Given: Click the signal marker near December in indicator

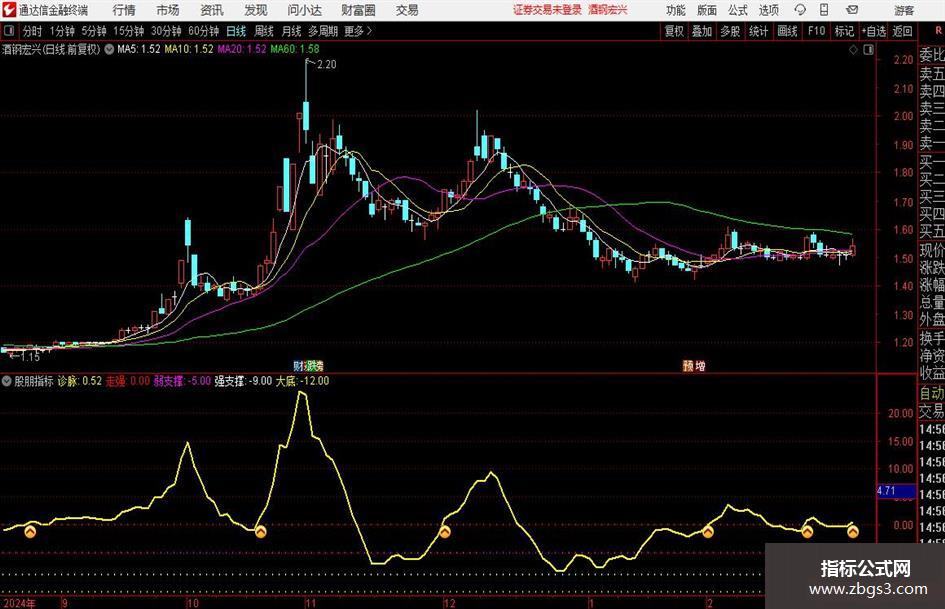Looking at the screenshot, I should pos(445,532).
